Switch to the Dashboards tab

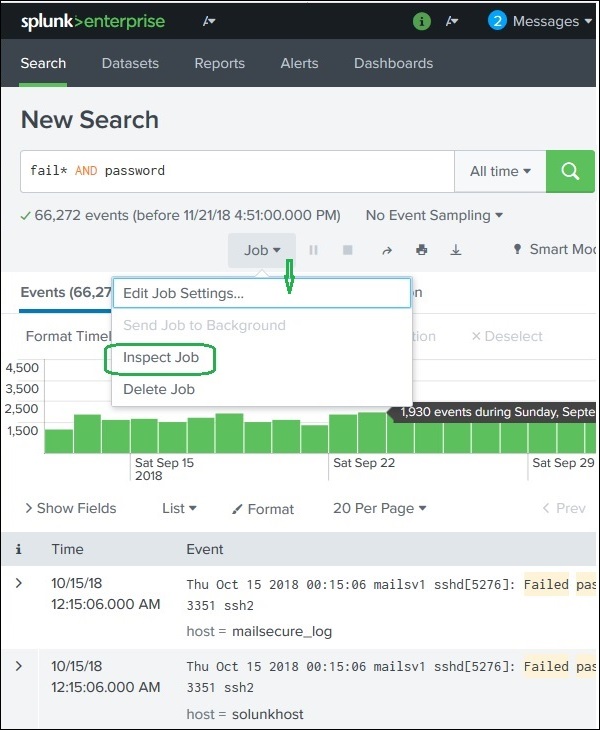393,63
